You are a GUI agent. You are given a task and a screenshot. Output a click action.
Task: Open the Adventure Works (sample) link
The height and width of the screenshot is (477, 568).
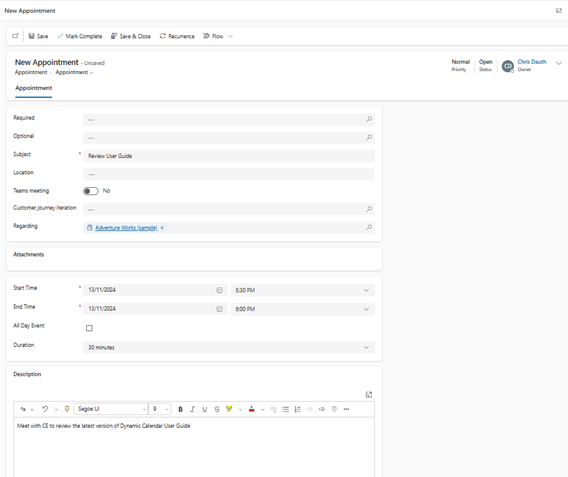(x=126, y=228)
